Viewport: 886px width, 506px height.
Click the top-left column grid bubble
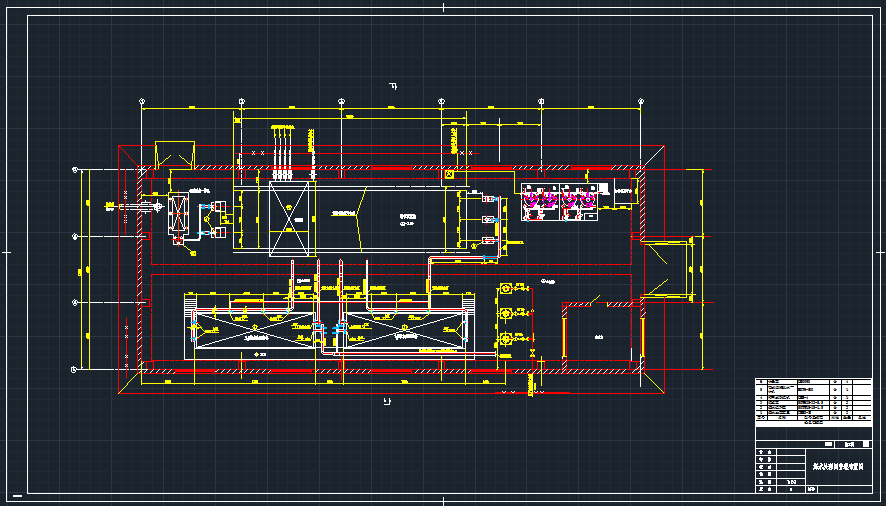(142, 101)
